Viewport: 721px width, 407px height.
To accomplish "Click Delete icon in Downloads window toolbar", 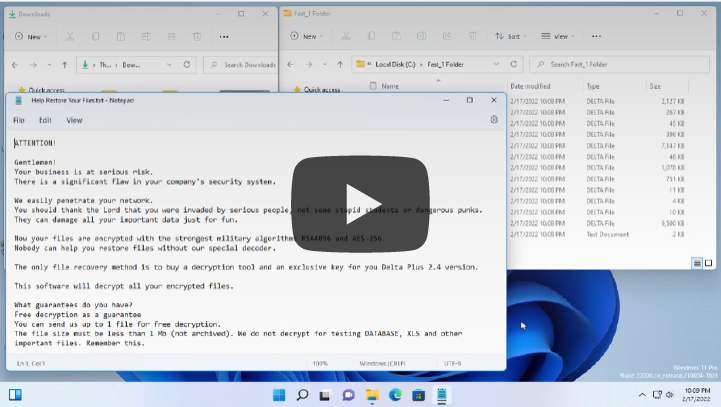I will [197, 36].
